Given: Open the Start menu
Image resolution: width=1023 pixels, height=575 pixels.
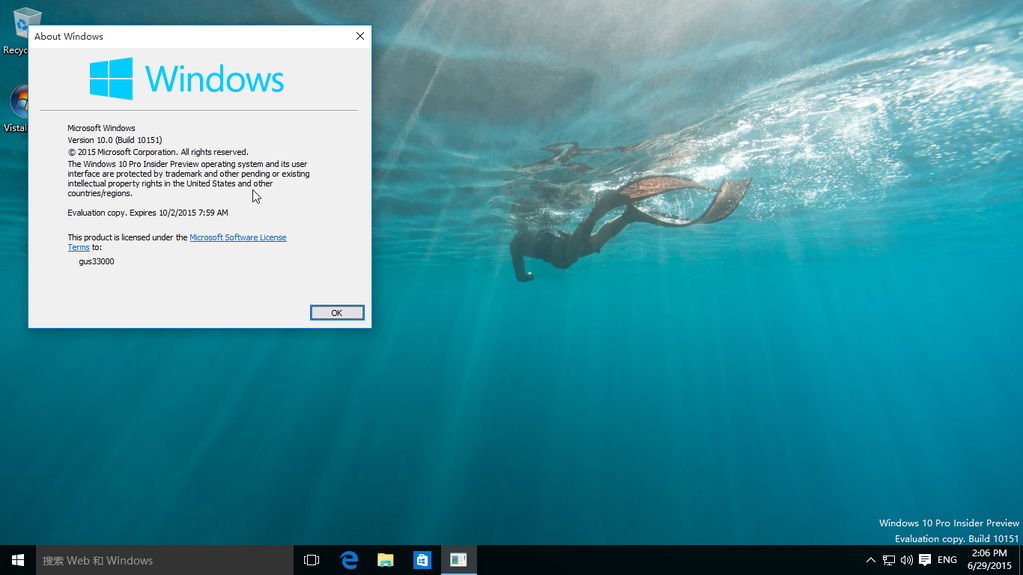Looking at the screenshot, I should (18, 560).
